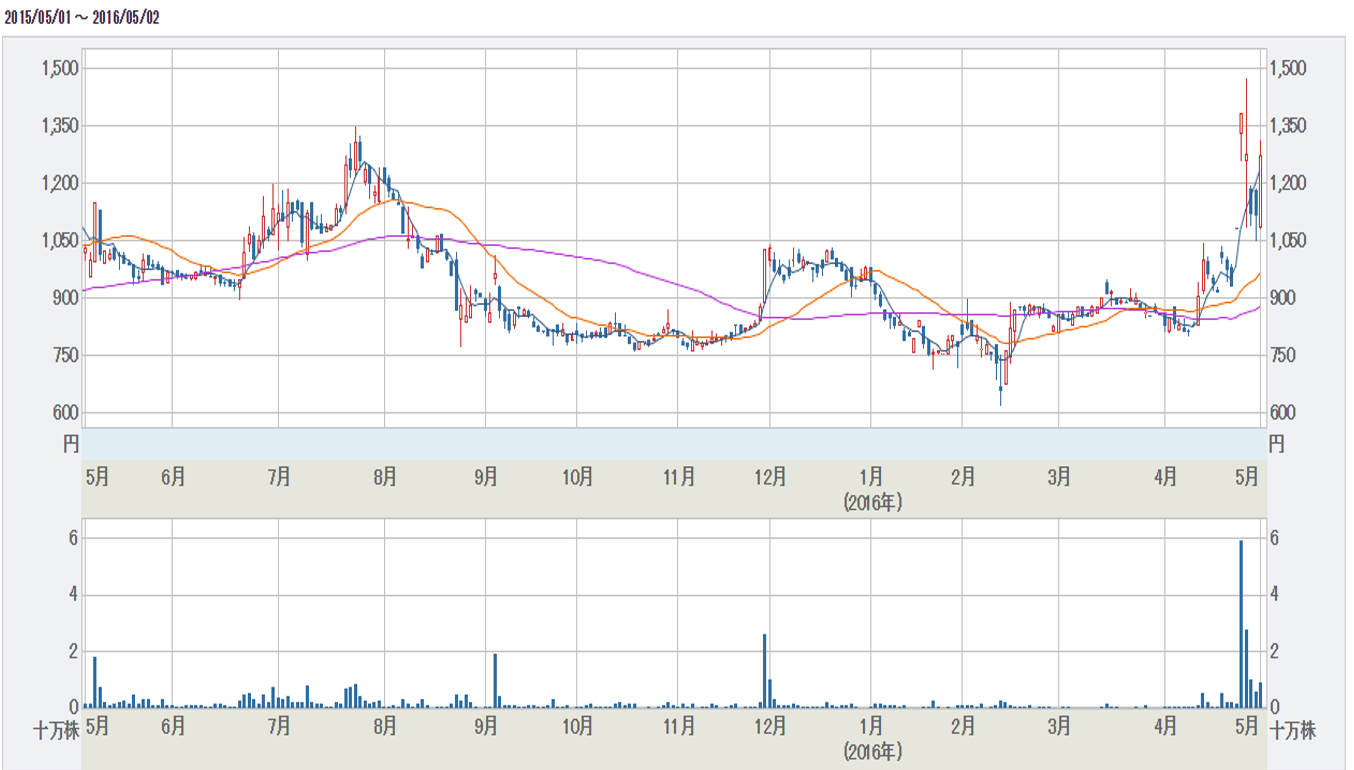Click the 1,350 label on the left price axis

click(59, 126)
